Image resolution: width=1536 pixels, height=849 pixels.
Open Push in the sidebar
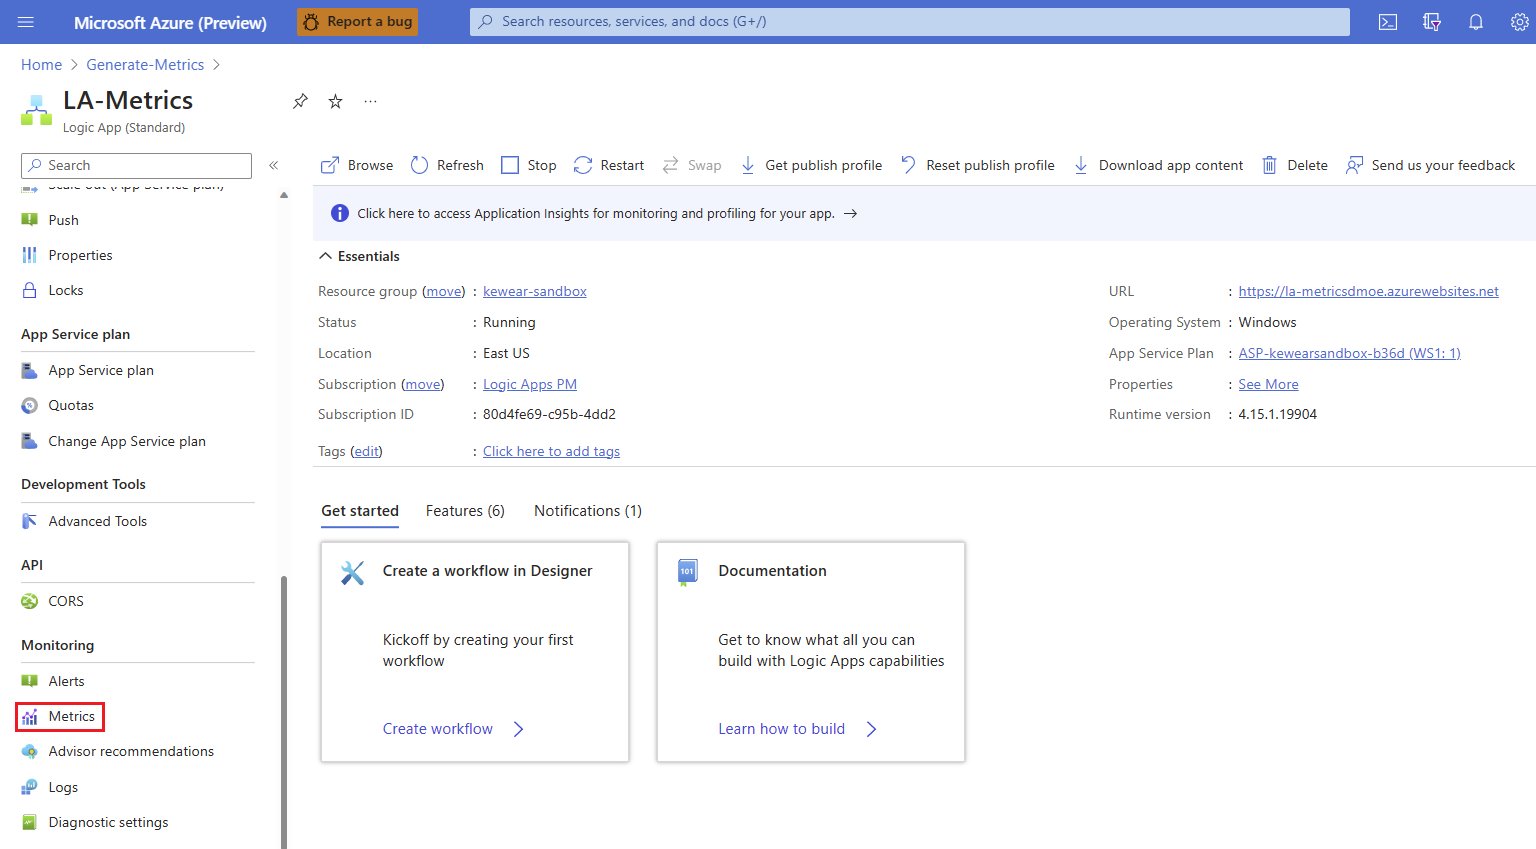(x=63, y=220)
